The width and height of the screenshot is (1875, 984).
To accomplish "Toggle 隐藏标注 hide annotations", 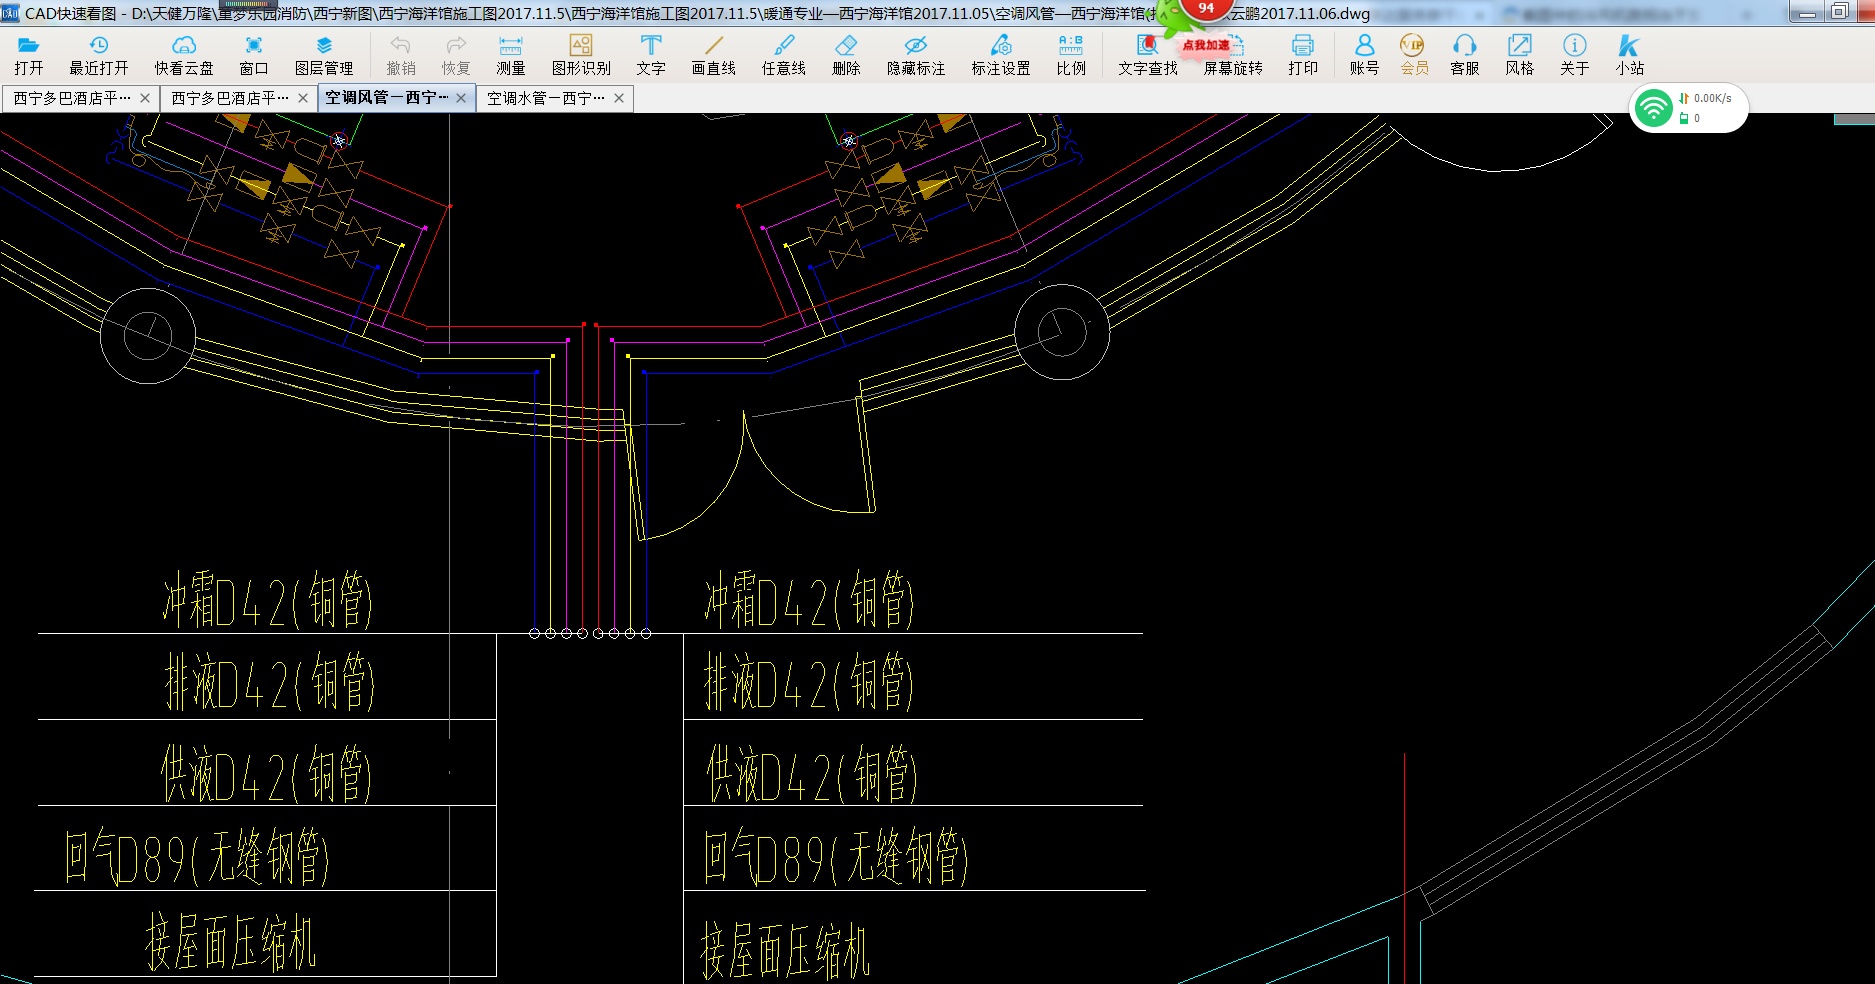I will tap(916, 55).
